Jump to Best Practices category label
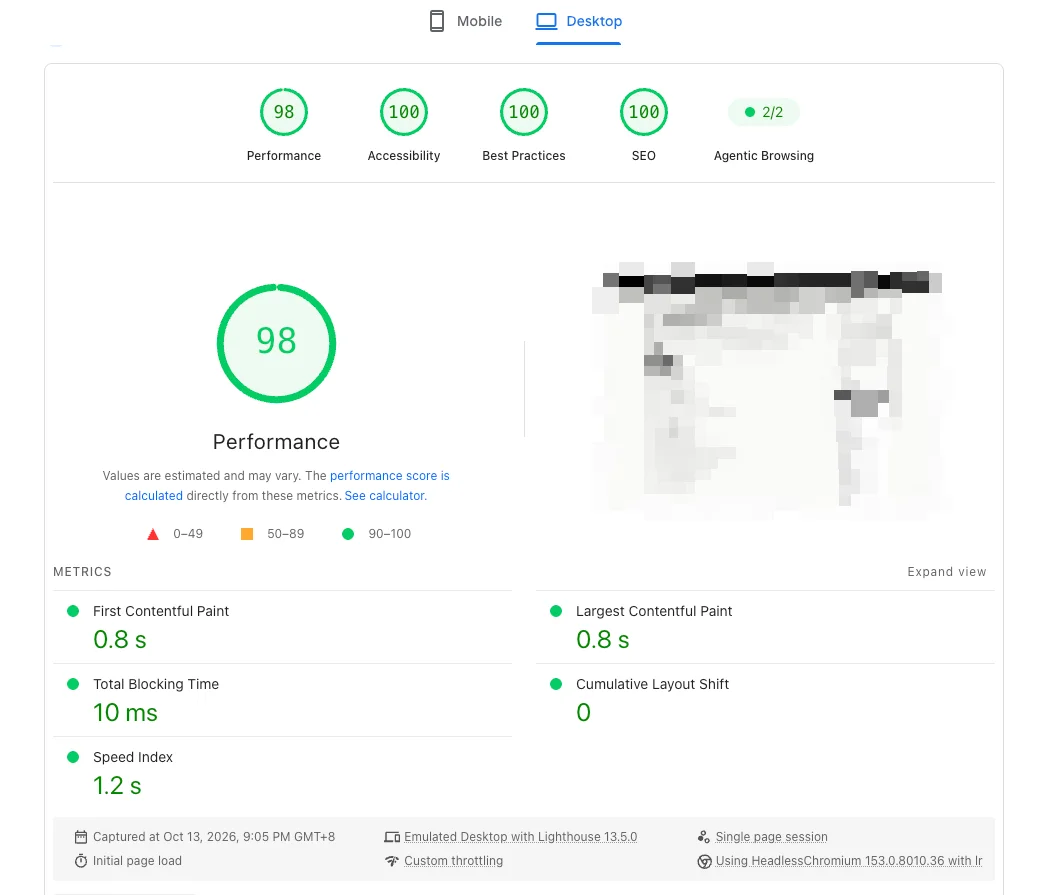 (524, 156)
